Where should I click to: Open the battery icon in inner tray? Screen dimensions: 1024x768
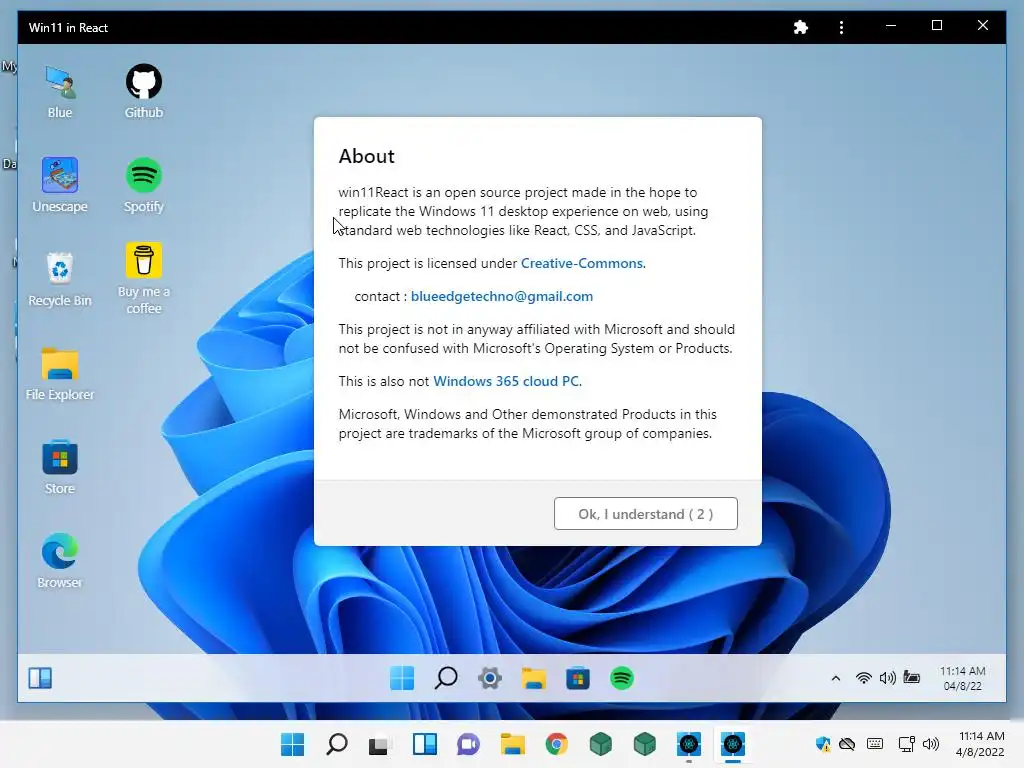coord(912,677)
